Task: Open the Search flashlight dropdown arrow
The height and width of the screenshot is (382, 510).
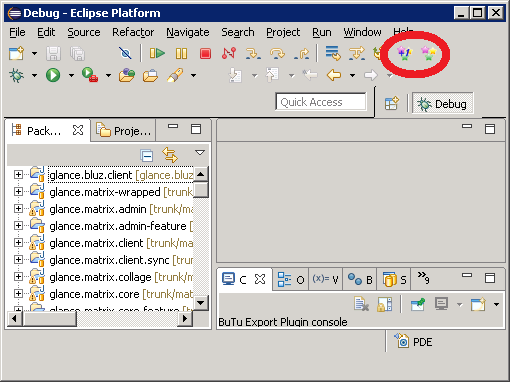Action: click(193, 76)
